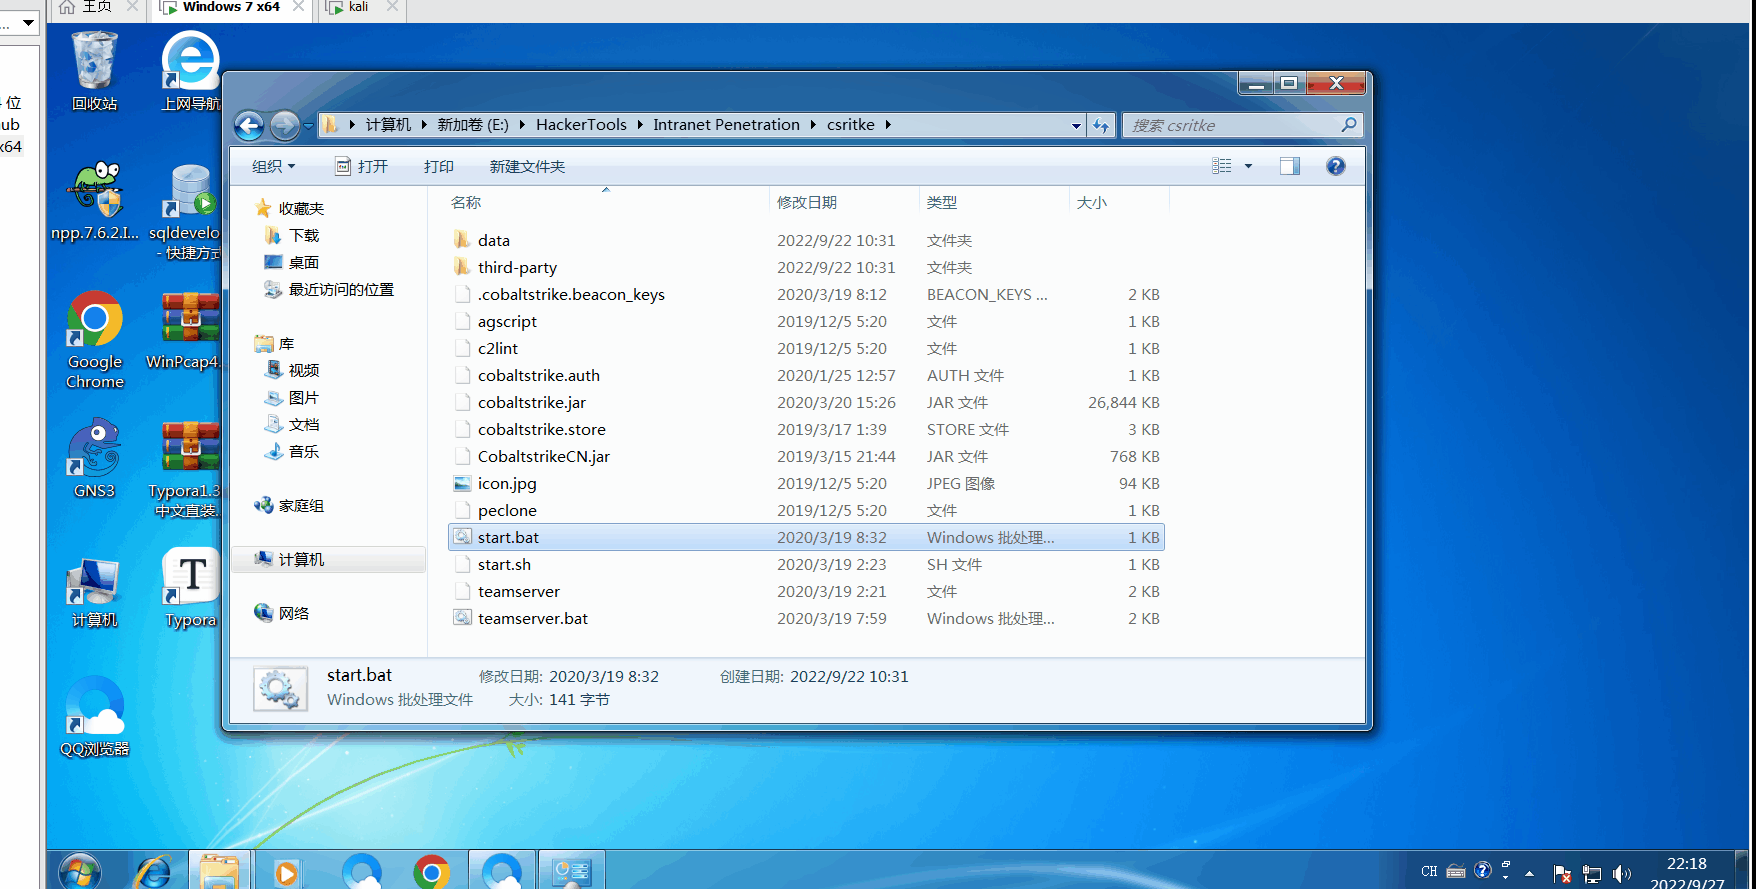Sort files by 类型 column
The height and width of the screenshot is (889, 1756).
pyautogui.click(x=993, y=202)
